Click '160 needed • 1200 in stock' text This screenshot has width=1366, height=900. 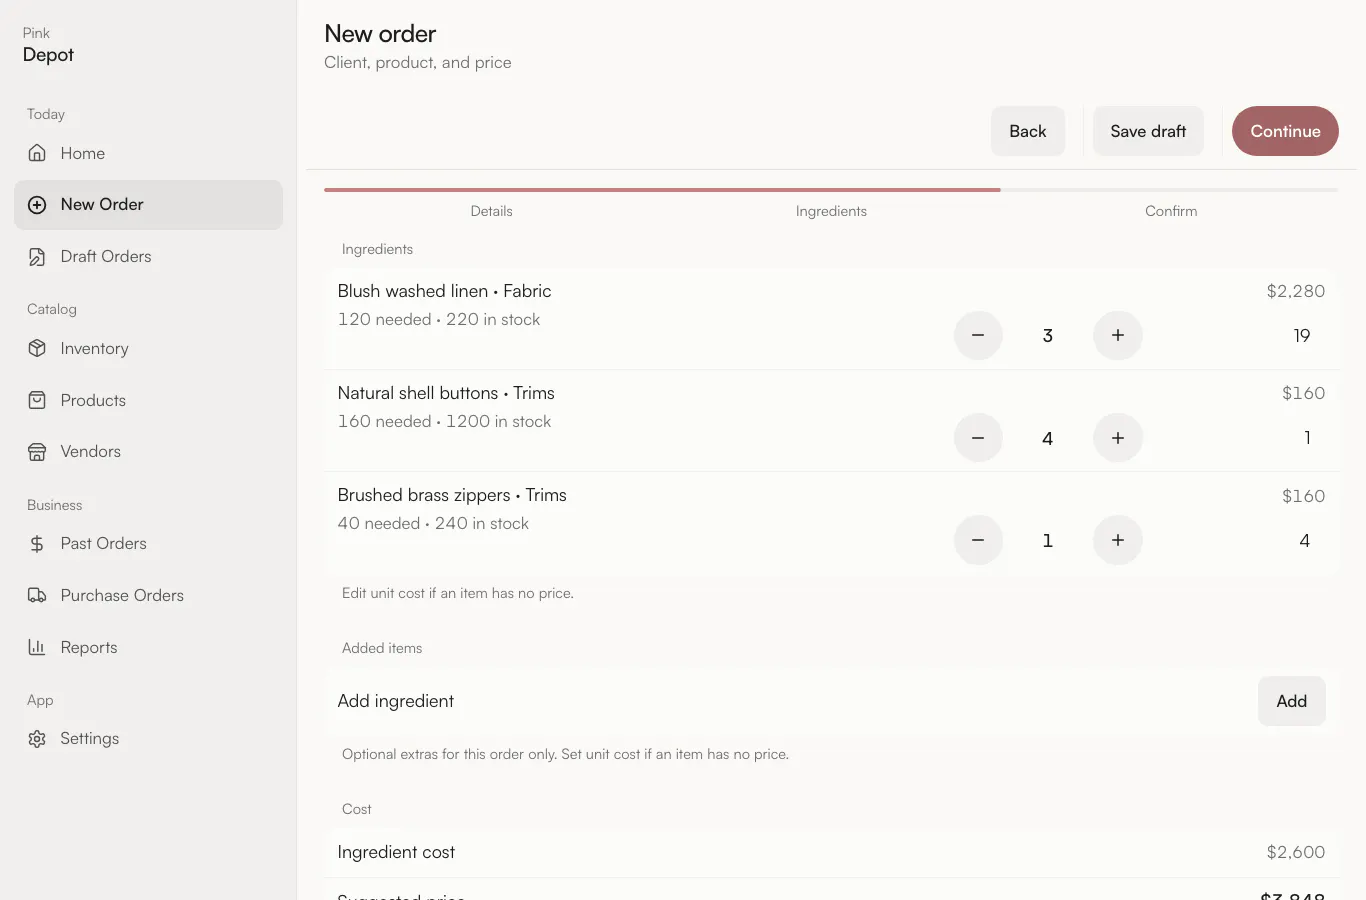point(444,421)
